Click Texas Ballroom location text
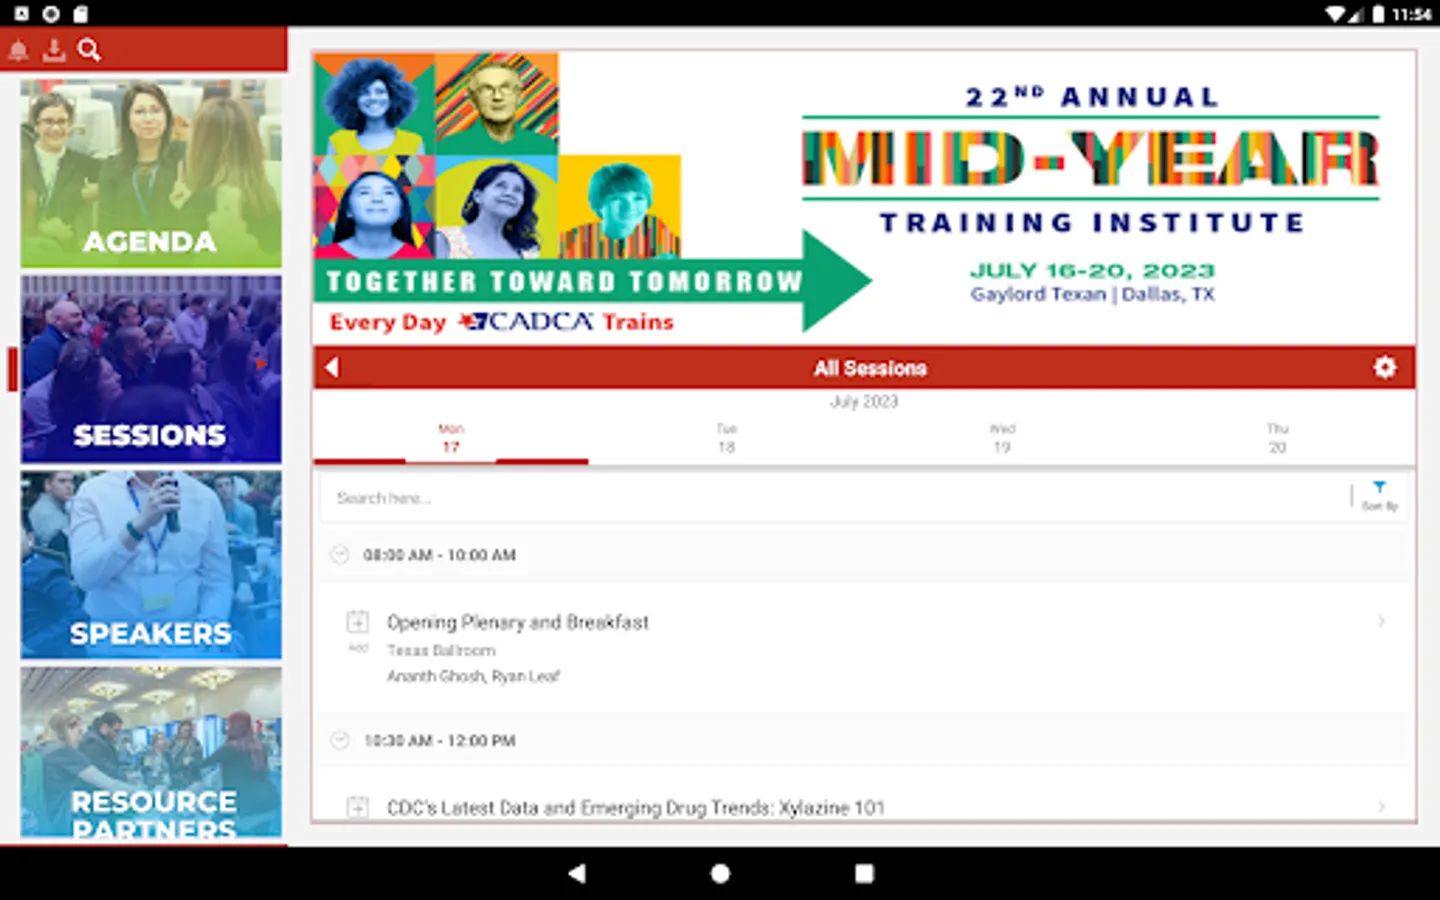The height and width of the screenshot is (900, 1440). coord(441,650)
